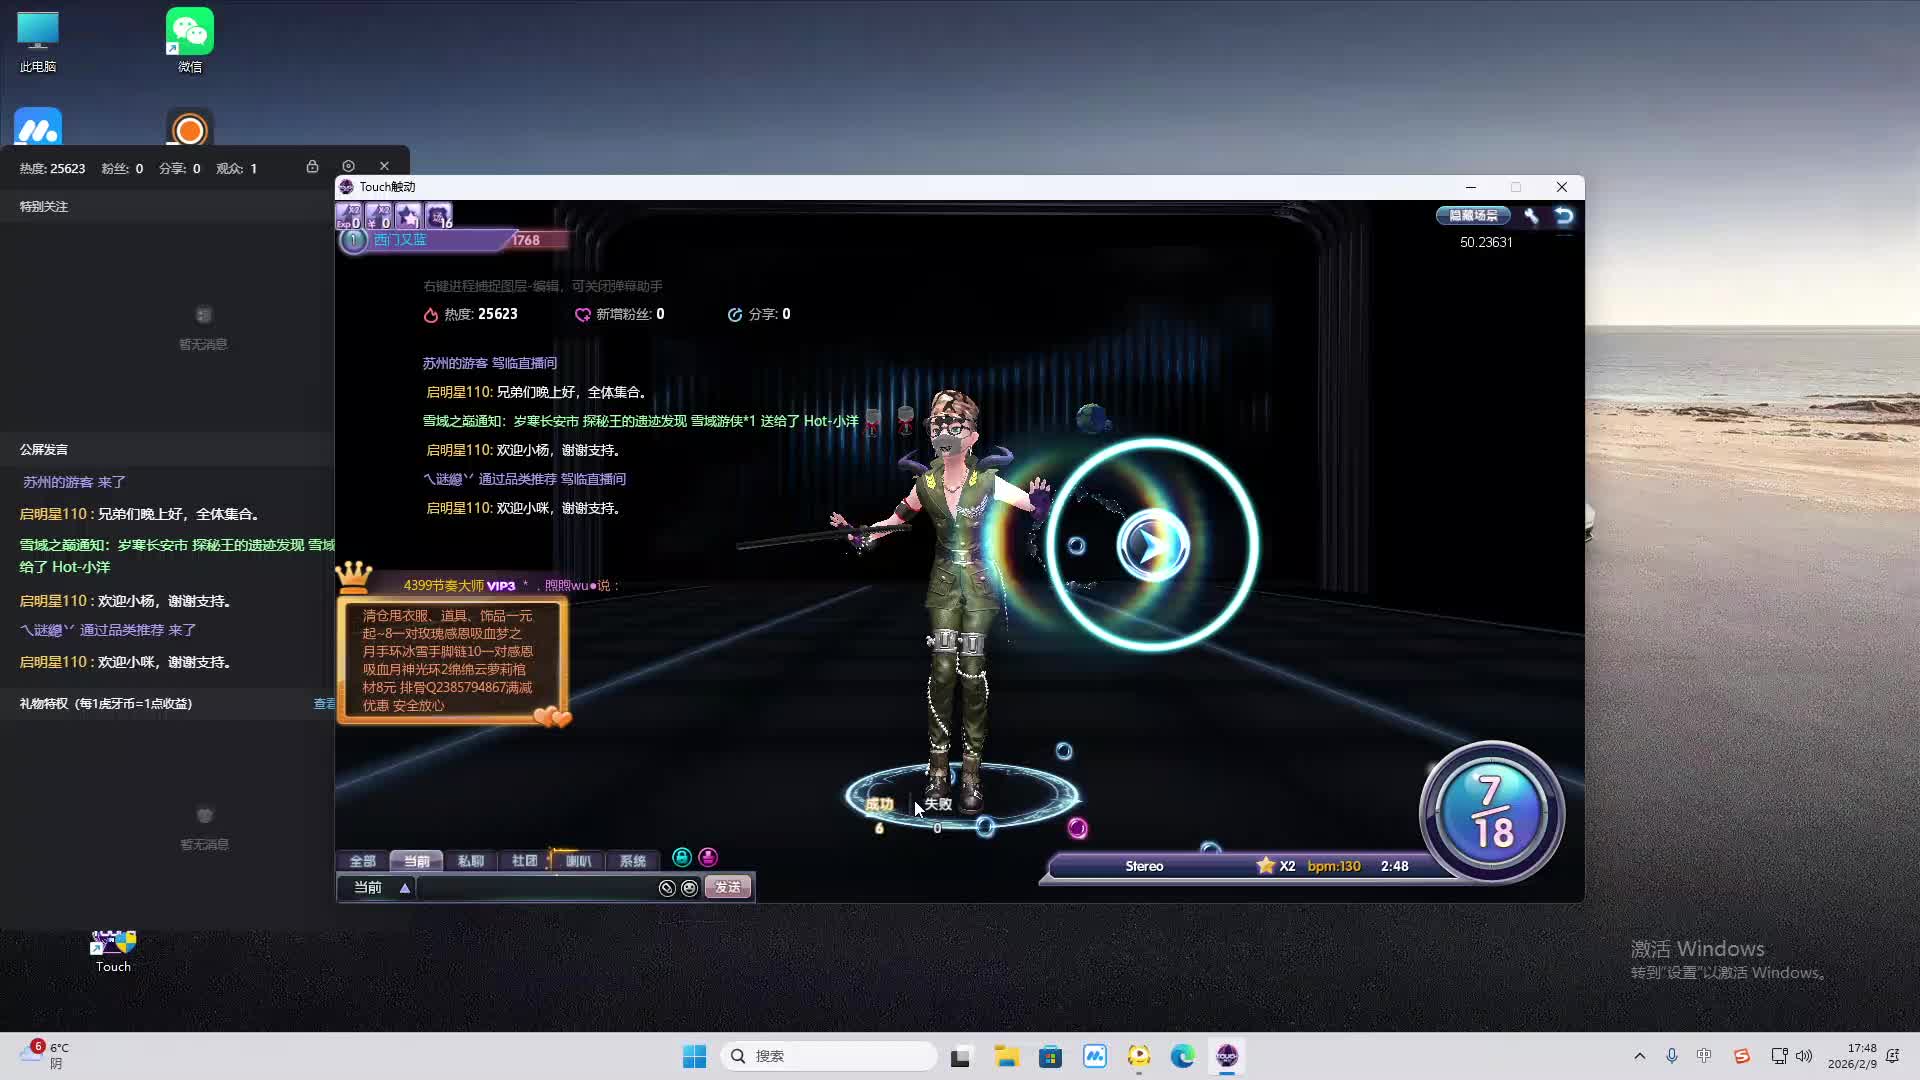Toggle the teal lock icon beside chat tabs

pyautogui.click(x=682, y=857)
